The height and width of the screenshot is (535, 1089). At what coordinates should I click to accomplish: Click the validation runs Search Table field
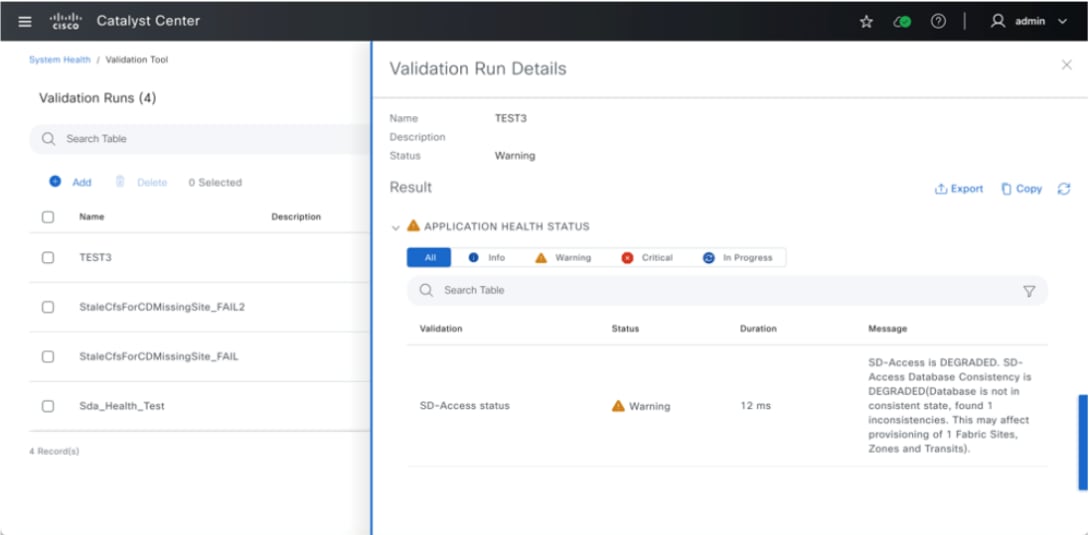coord(200,139)
